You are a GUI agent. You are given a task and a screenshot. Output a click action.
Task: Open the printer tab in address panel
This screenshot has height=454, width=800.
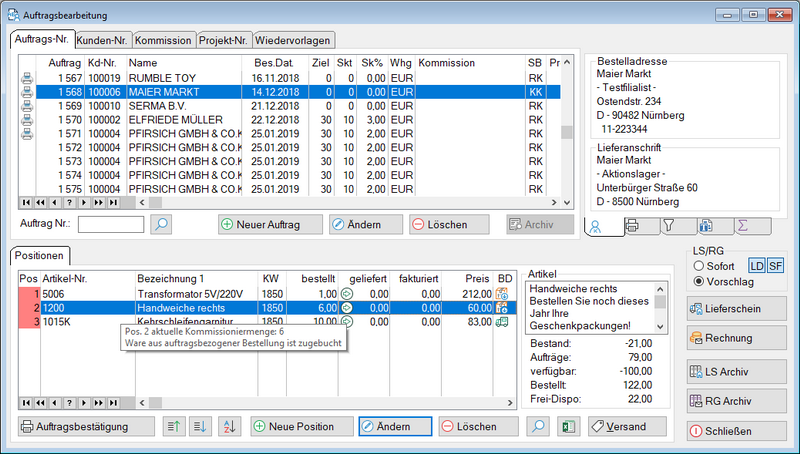pyautogui.click(x=632, y=226)
